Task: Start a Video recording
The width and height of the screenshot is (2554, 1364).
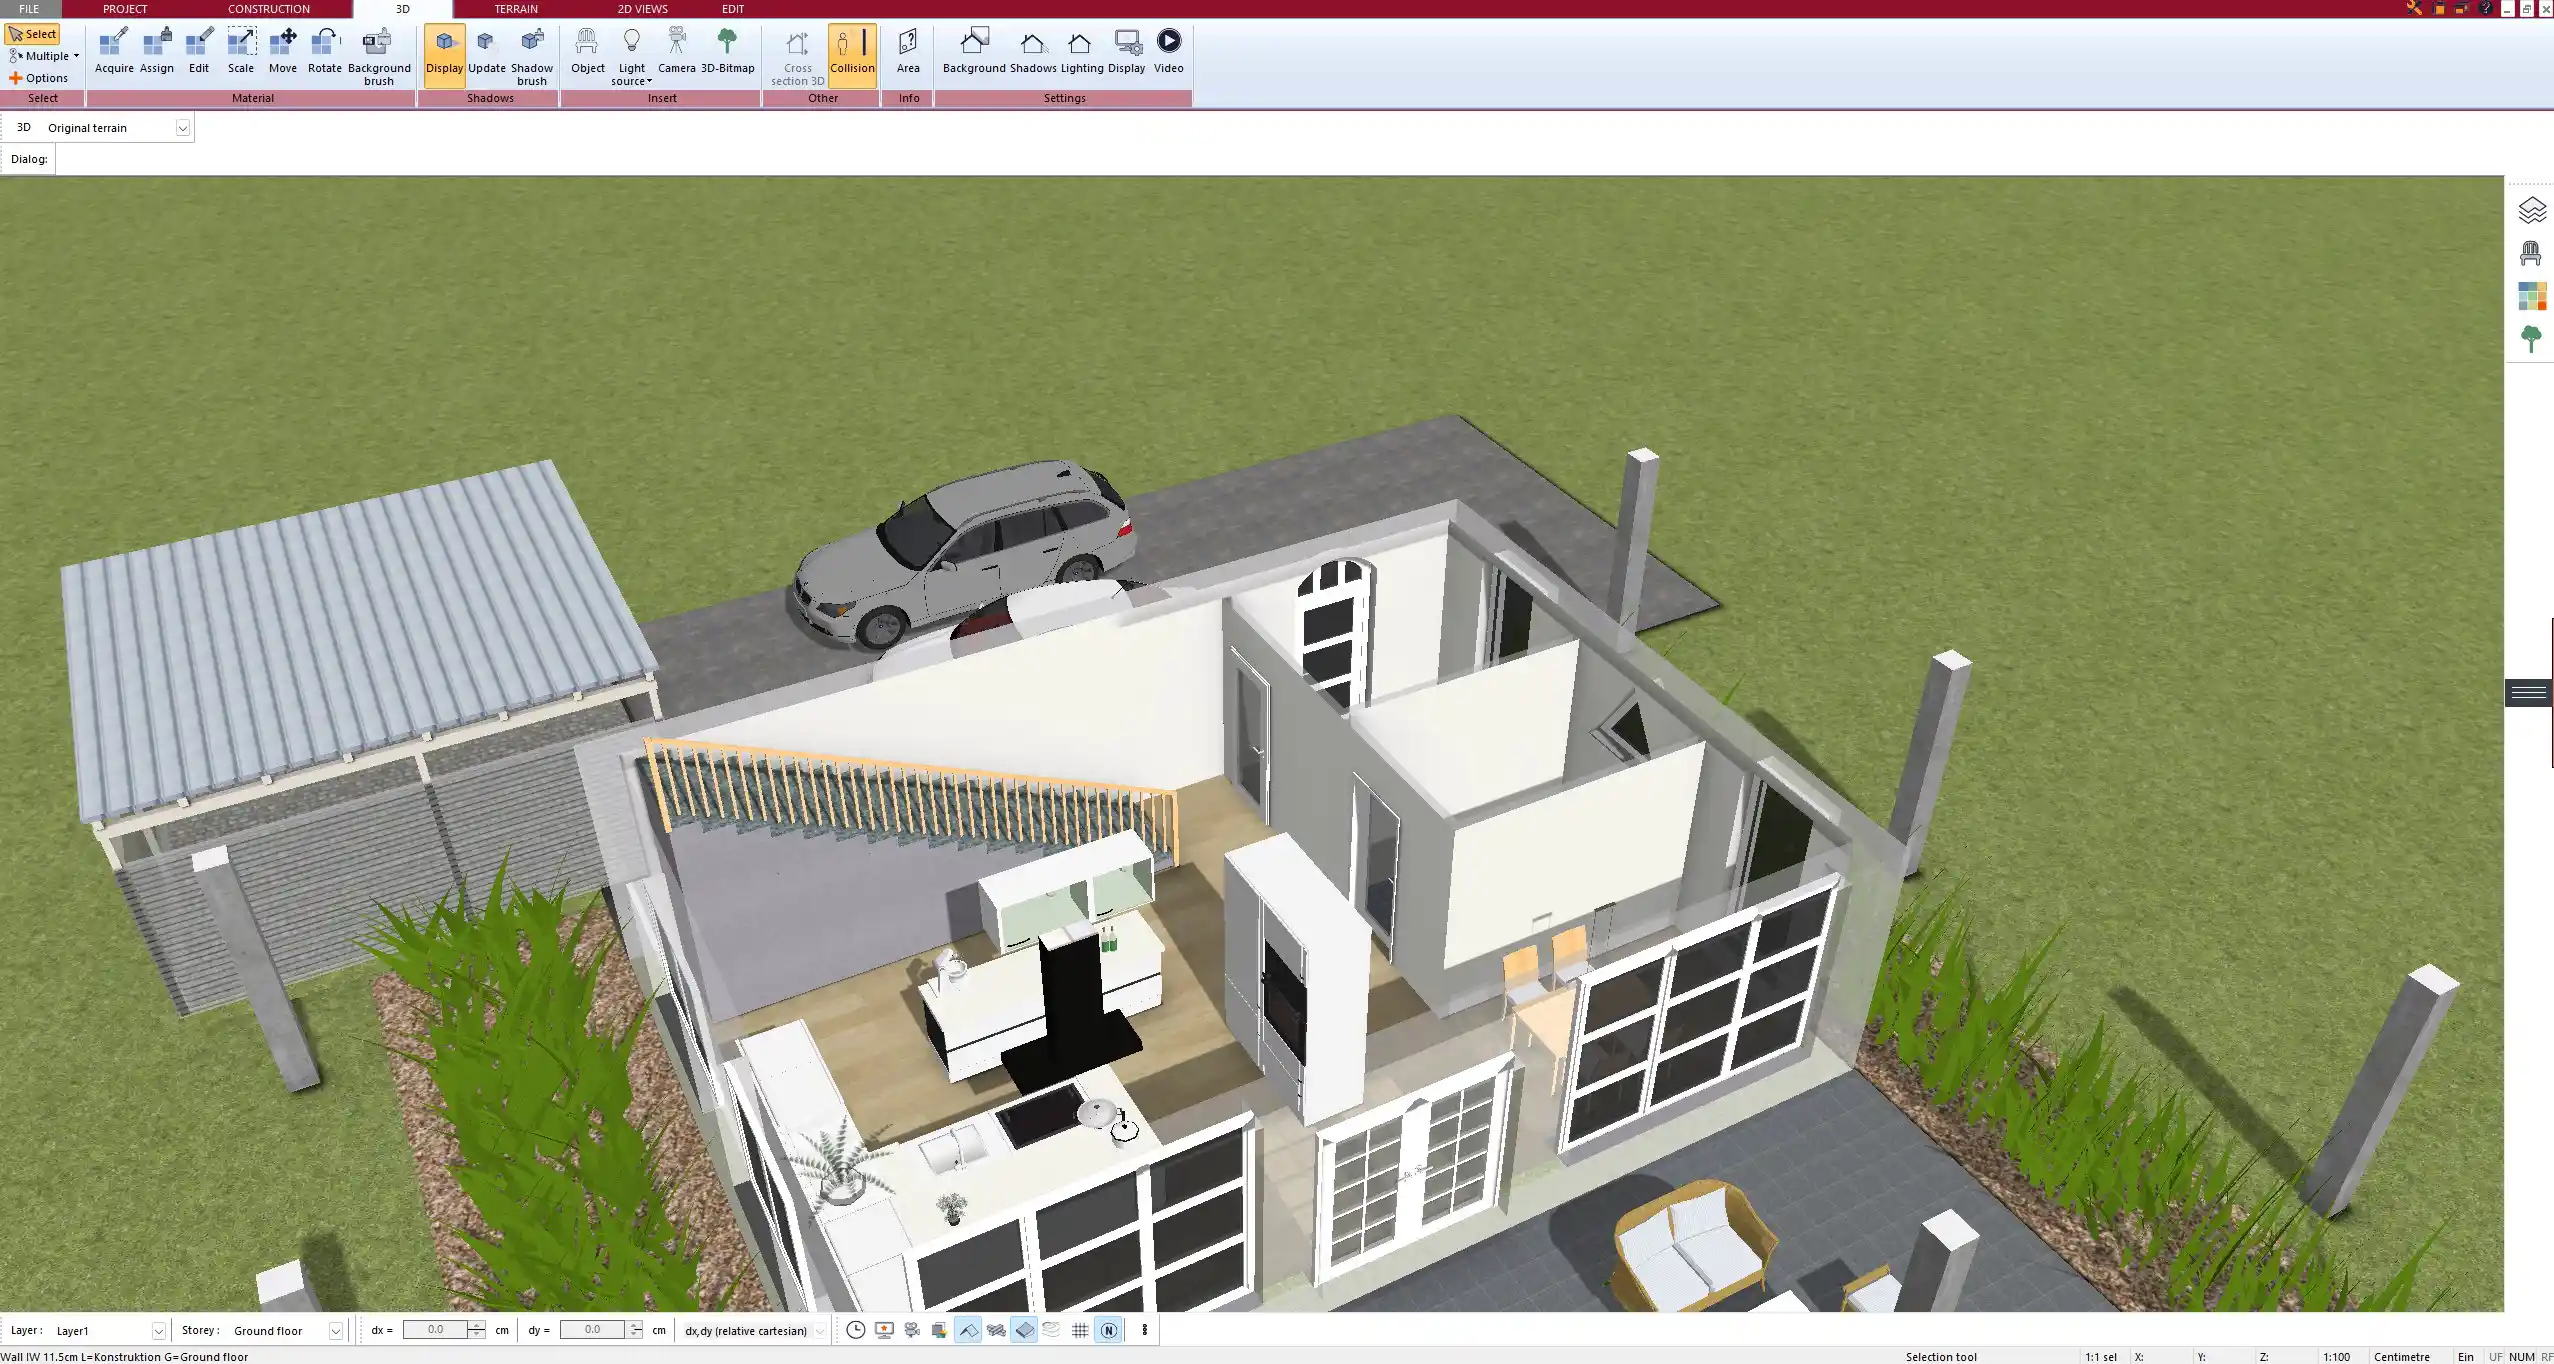Action: coord(1167,47)
